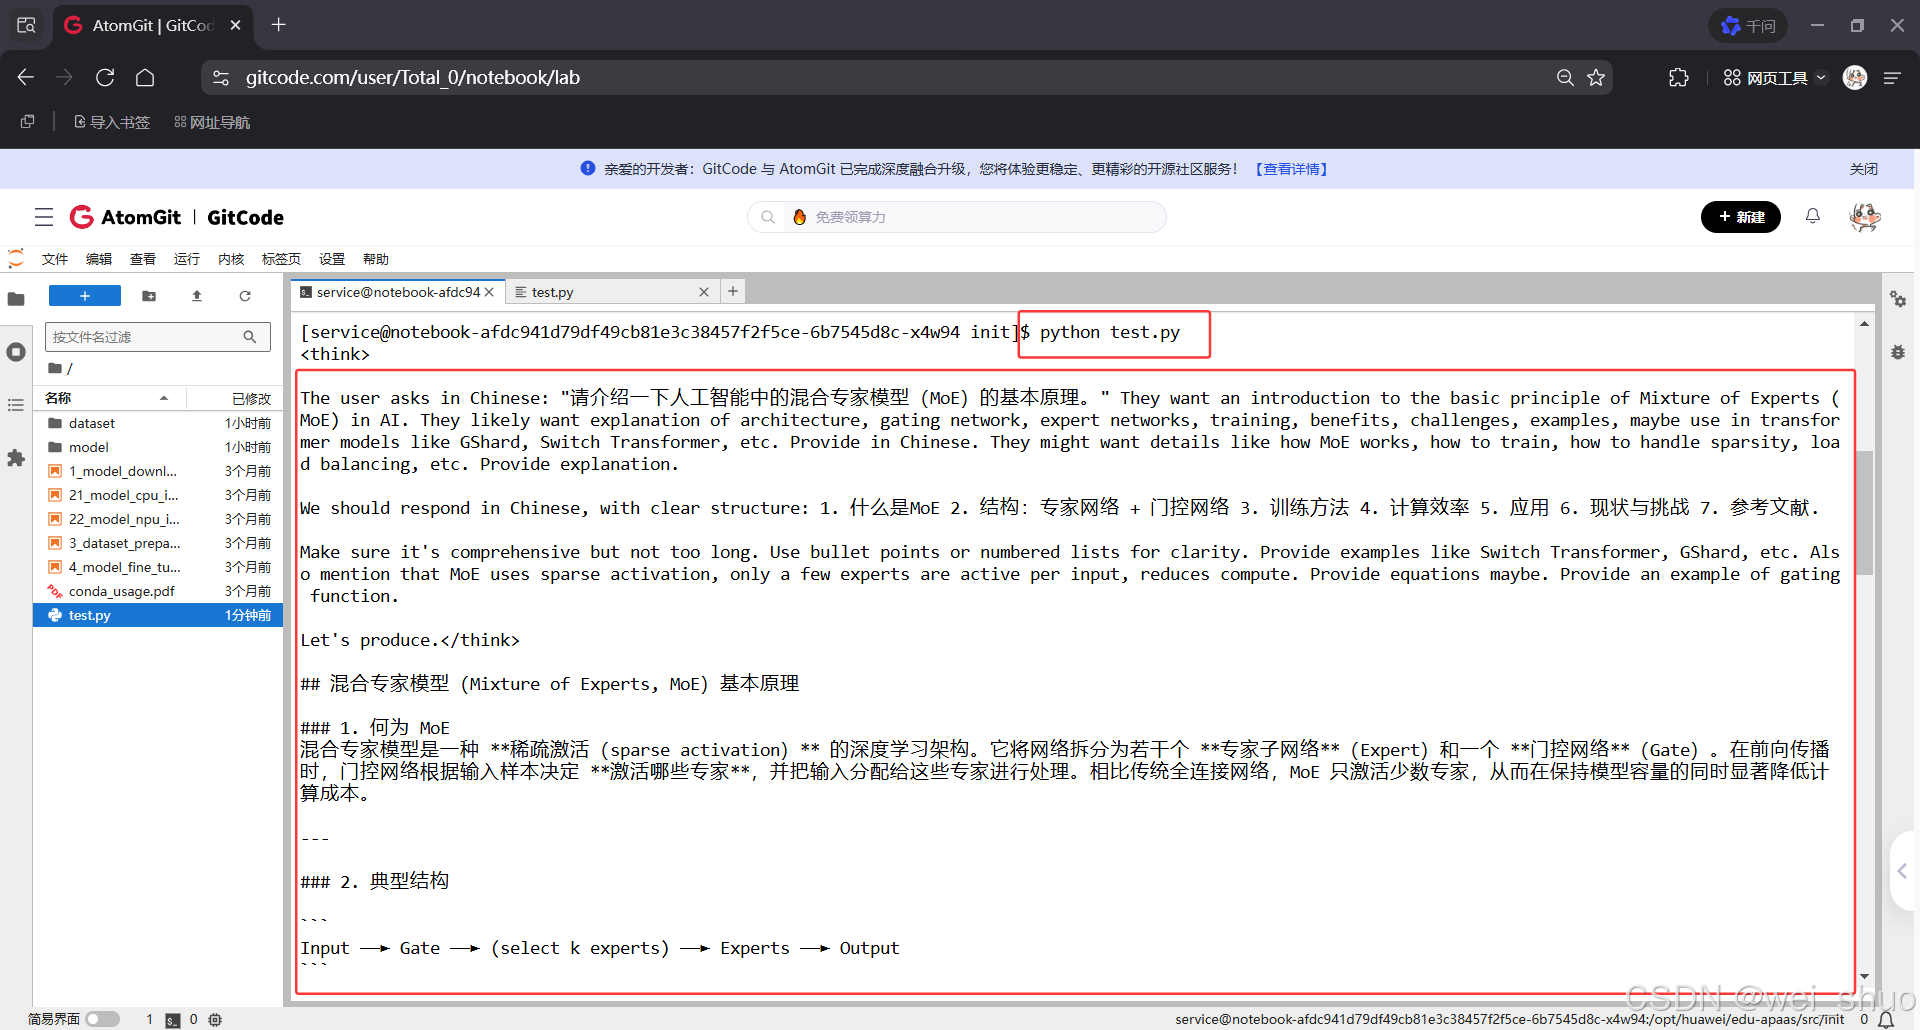Viewport: 1920px width, 1030px height.
Task: Create a new folder in file browser
Action: pyautogui.click(x=149, y=296)
